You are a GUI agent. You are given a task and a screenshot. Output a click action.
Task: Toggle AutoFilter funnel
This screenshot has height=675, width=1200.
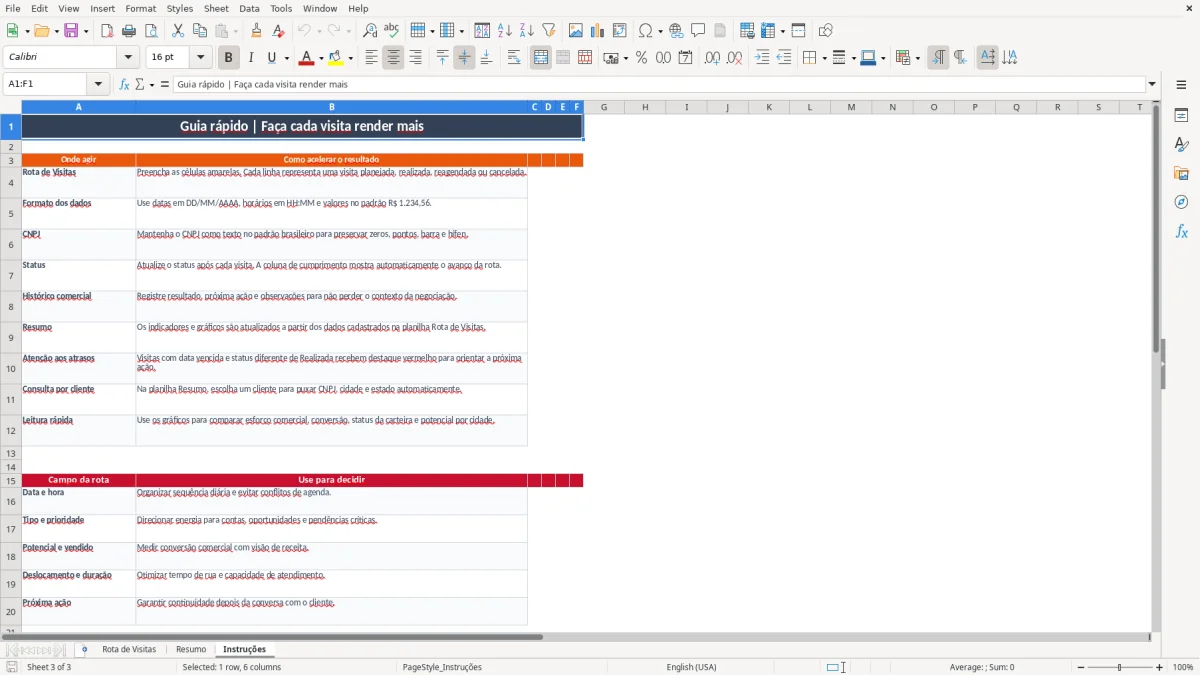coord(548,31)
